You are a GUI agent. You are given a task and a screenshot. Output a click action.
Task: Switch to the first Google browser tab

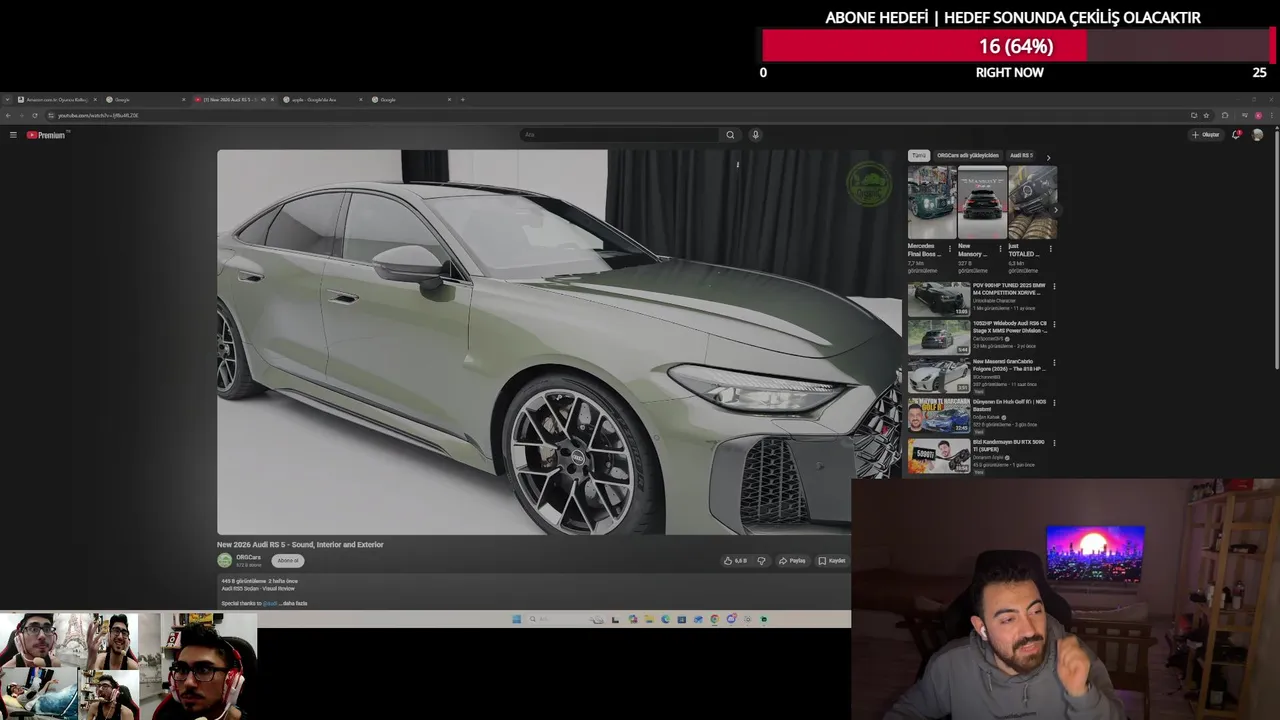[x=145, y=99]
